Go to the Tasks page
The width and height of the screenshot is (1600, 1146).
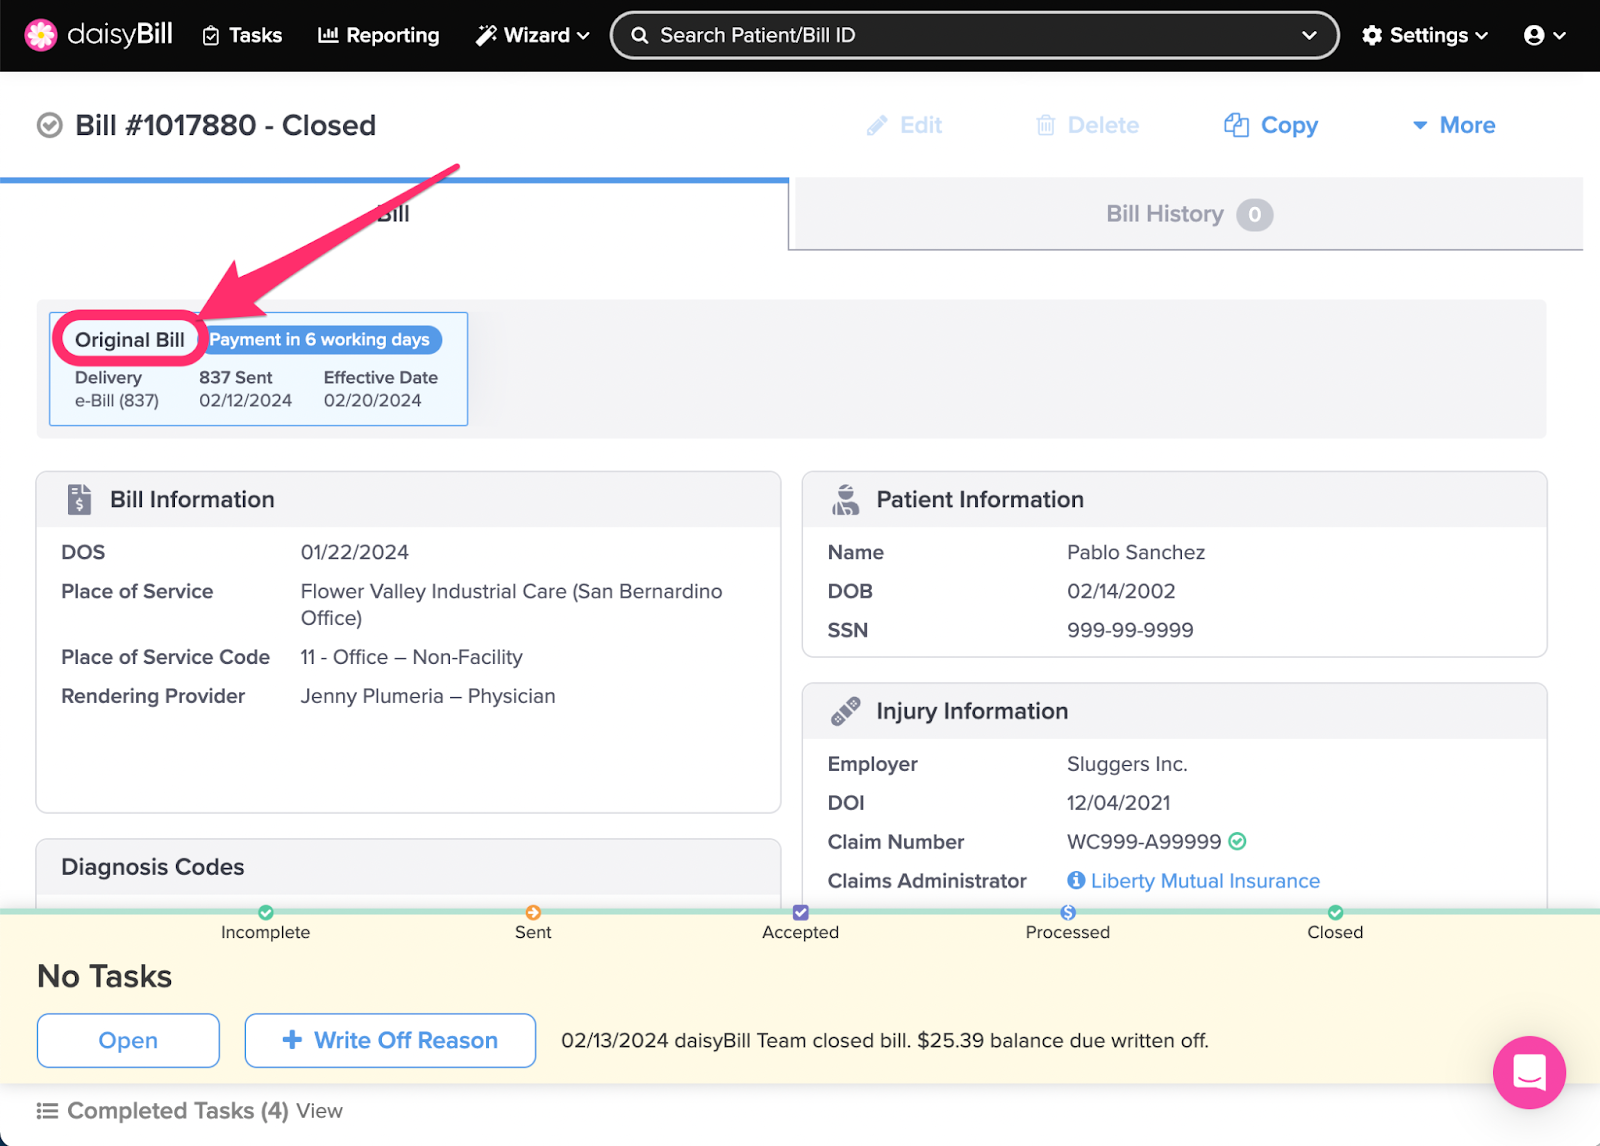(x=242, y=35)
